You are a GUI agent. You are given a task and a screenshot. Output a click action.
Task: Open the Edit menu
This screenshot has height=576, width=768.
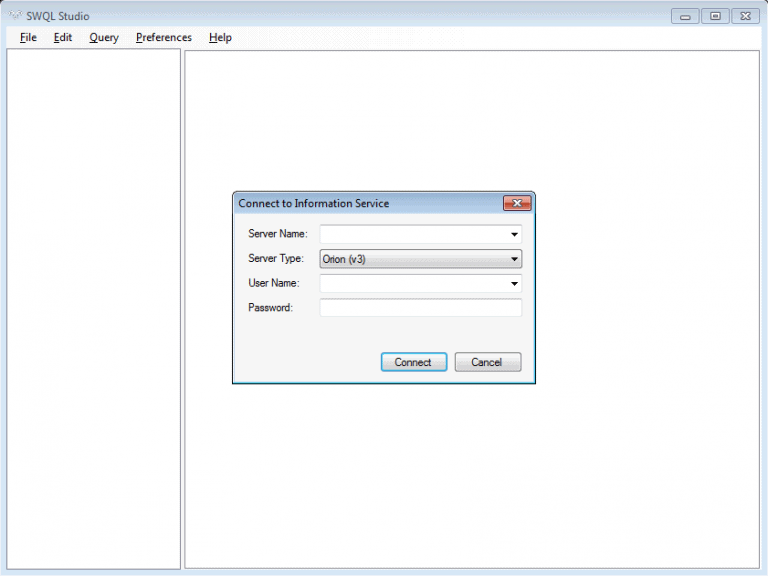click(63, 37)
